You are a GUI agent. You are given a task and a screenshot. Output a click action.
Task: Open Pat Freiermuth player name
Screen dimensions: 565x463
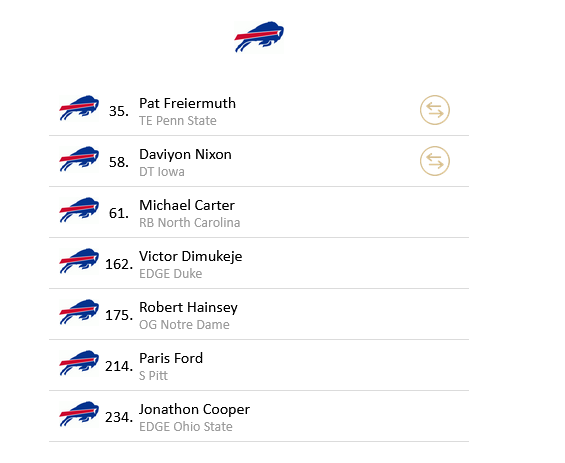[187, 103]
